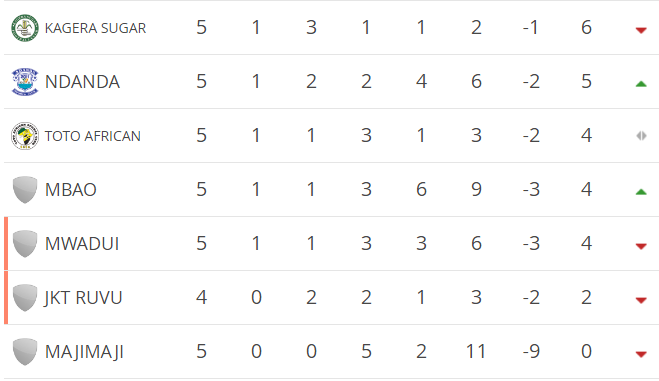Viewport: 659px width, 381px height.
Task: Open the TOTO AFRICAN team link
Action: tap(92, 136)
